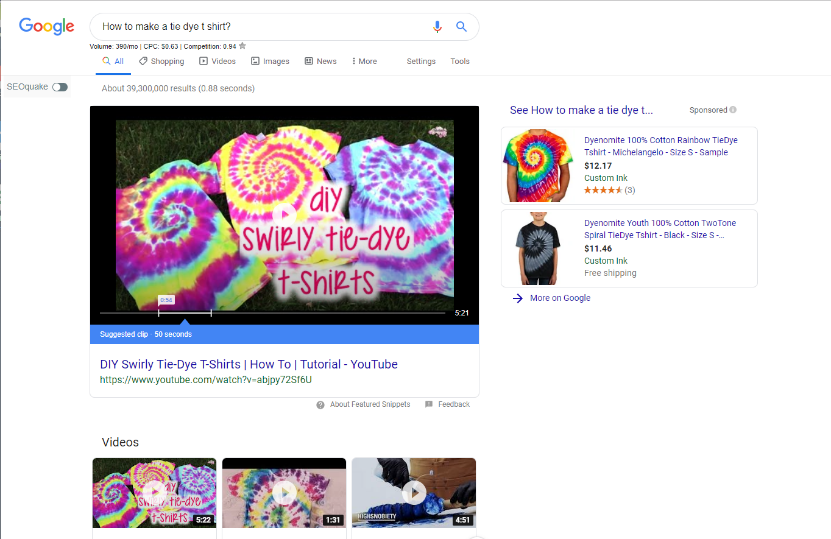The width and height of the screenshot is (831, 539).
Task: Click About Featured Snippets link
Action: pos(370,404)
